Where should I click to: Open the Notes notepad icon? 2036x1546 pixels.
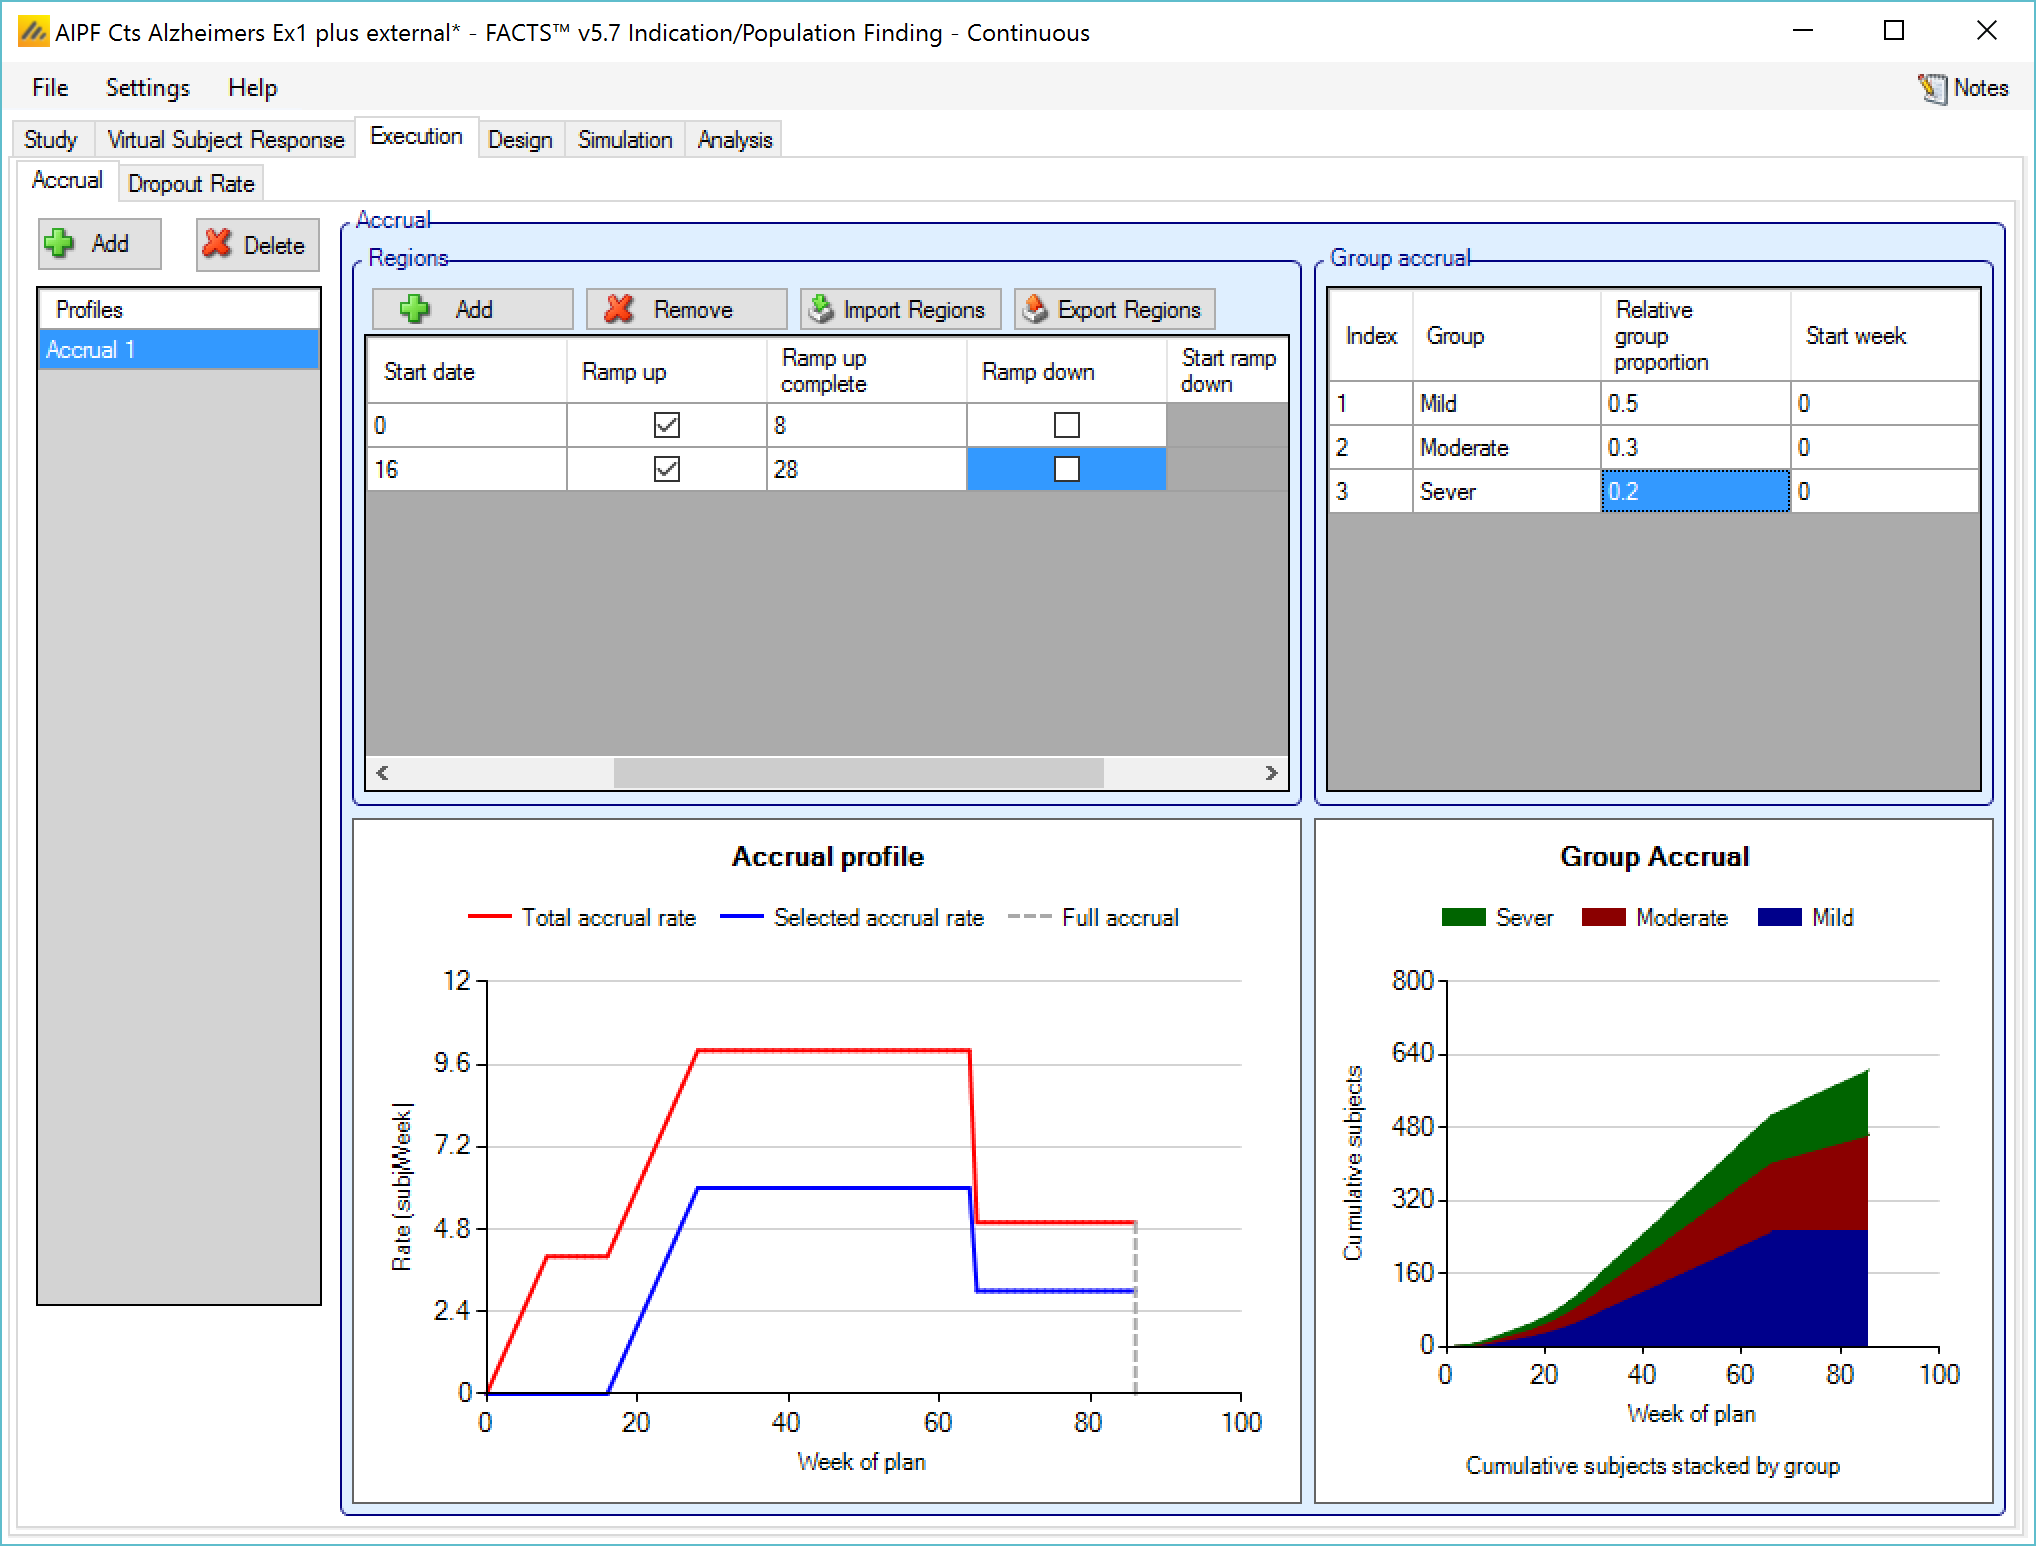pyautogui.click(x=1931, y=88)
